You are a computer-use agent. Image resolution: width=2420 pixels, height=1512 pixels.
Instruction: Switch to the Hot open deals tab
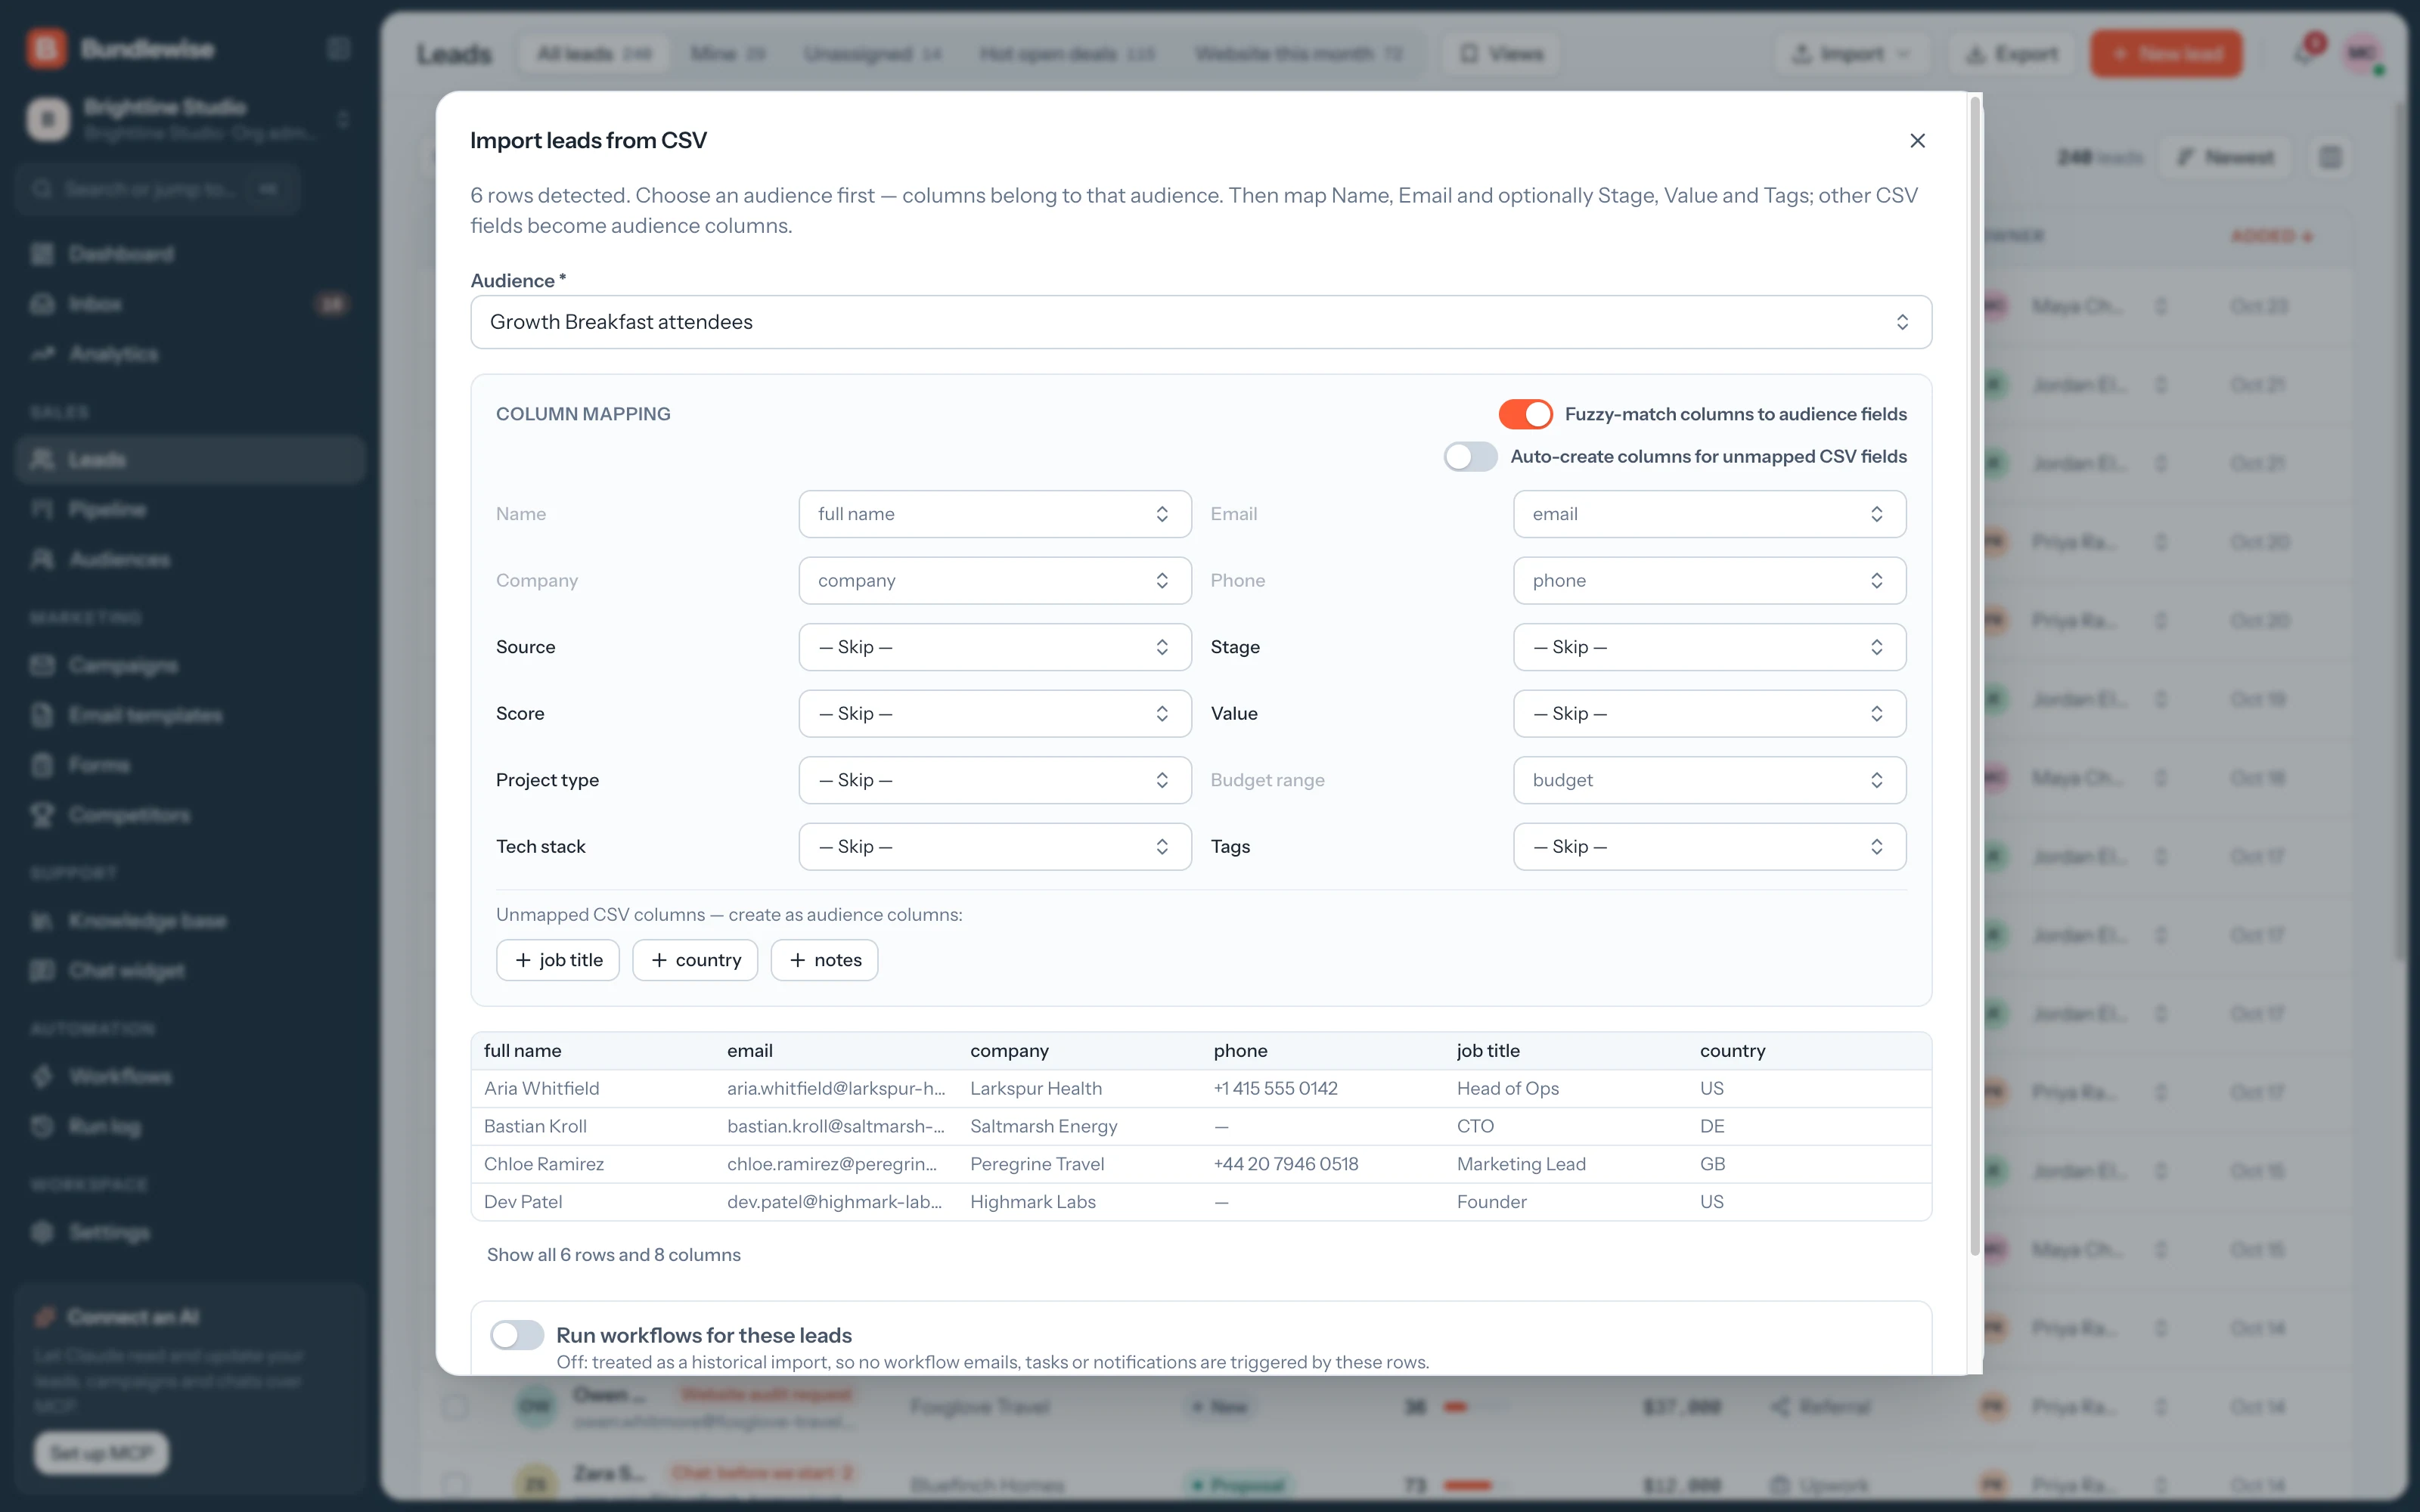[x=1067, y=54]
